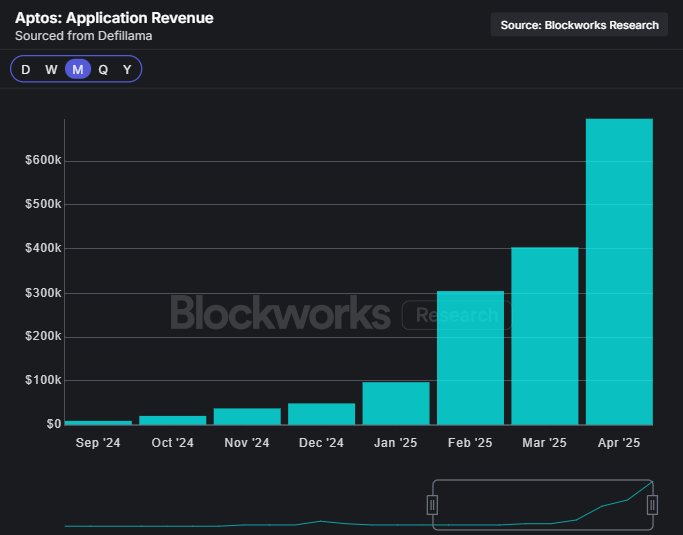This screenshot has height=535, width=683.
Task: Select the Weekly (W) interval
Action: tap(51, 69)
